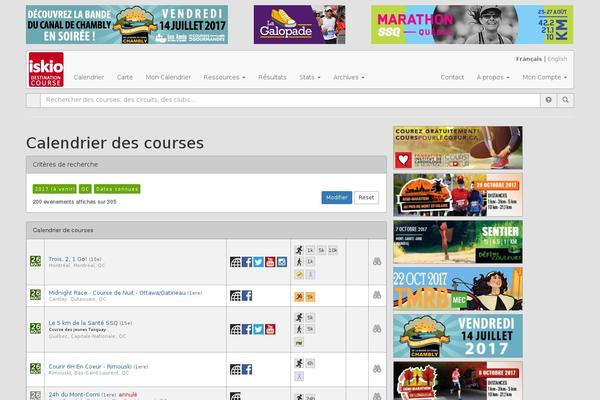This screenshot has height=400, width=600.
Task: Open Courir 6H En Coeur - Rimouski link
Action: click(90, 367)
